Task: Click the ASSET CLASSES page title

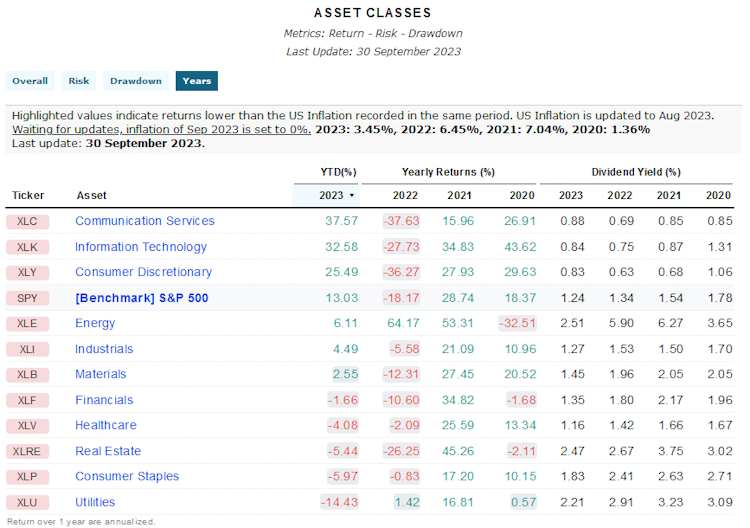Action: coord(373,13)
